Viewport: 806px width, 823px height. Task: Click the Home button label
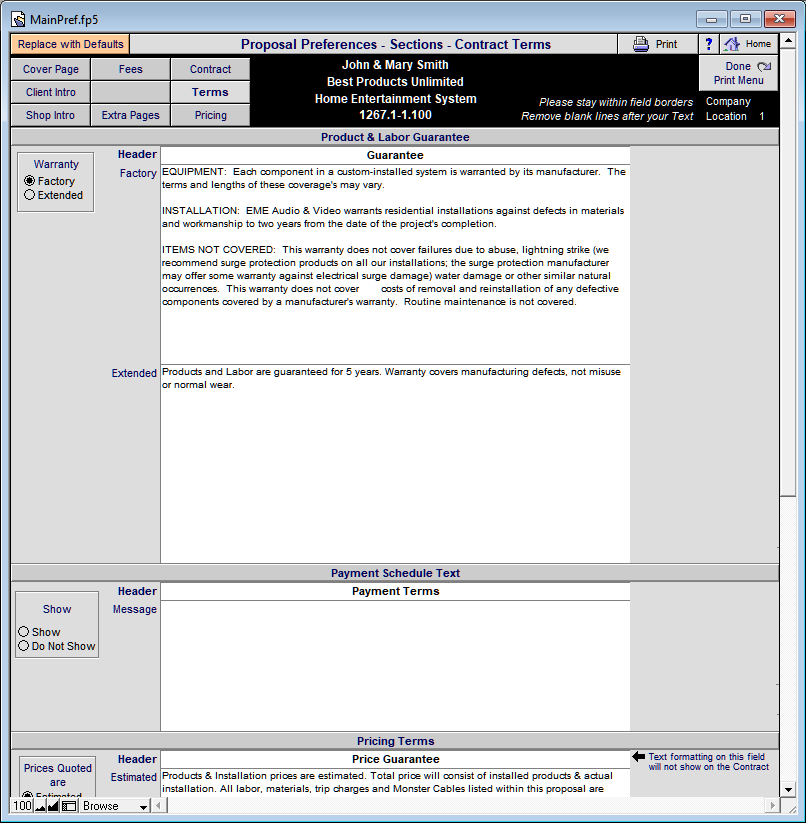click(x=758, y=44)
